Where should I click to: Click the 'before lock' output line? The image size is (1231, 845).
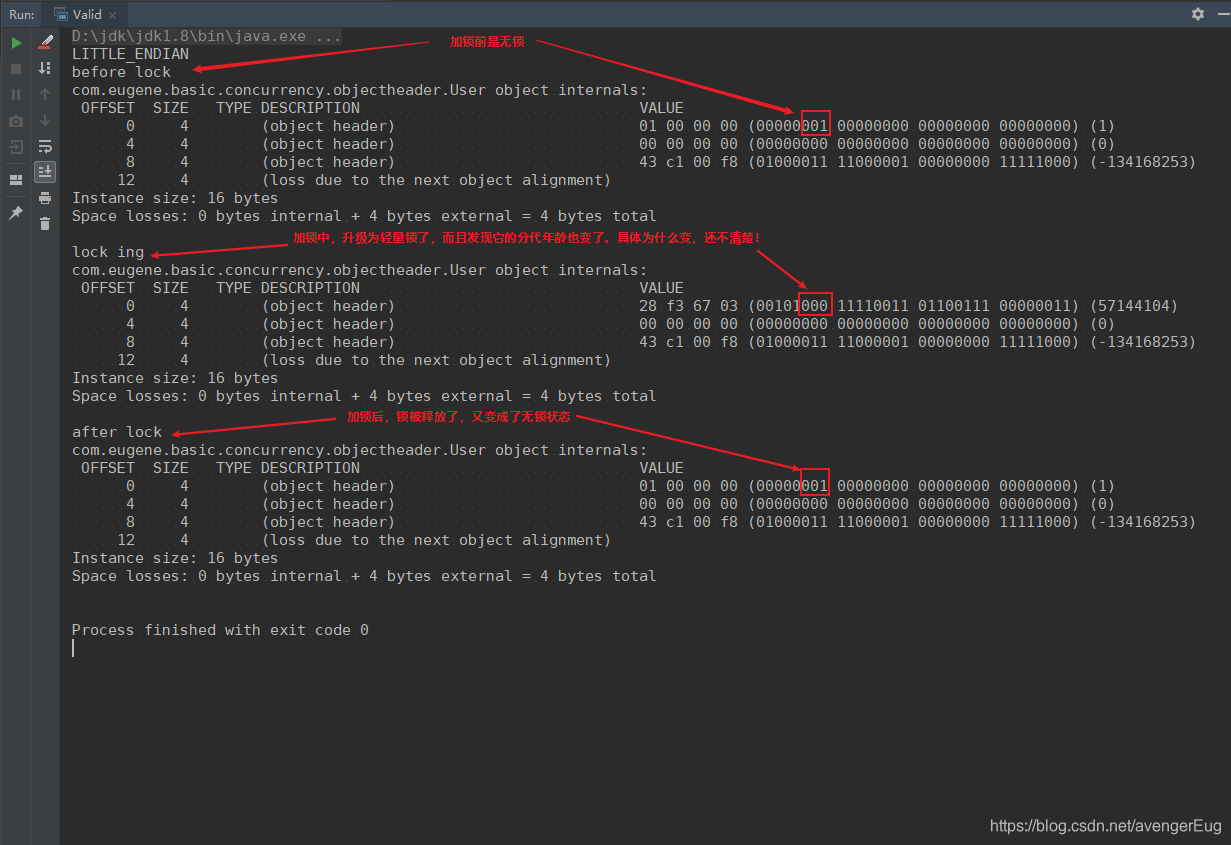pyautogui.click(x=121, y=72)
